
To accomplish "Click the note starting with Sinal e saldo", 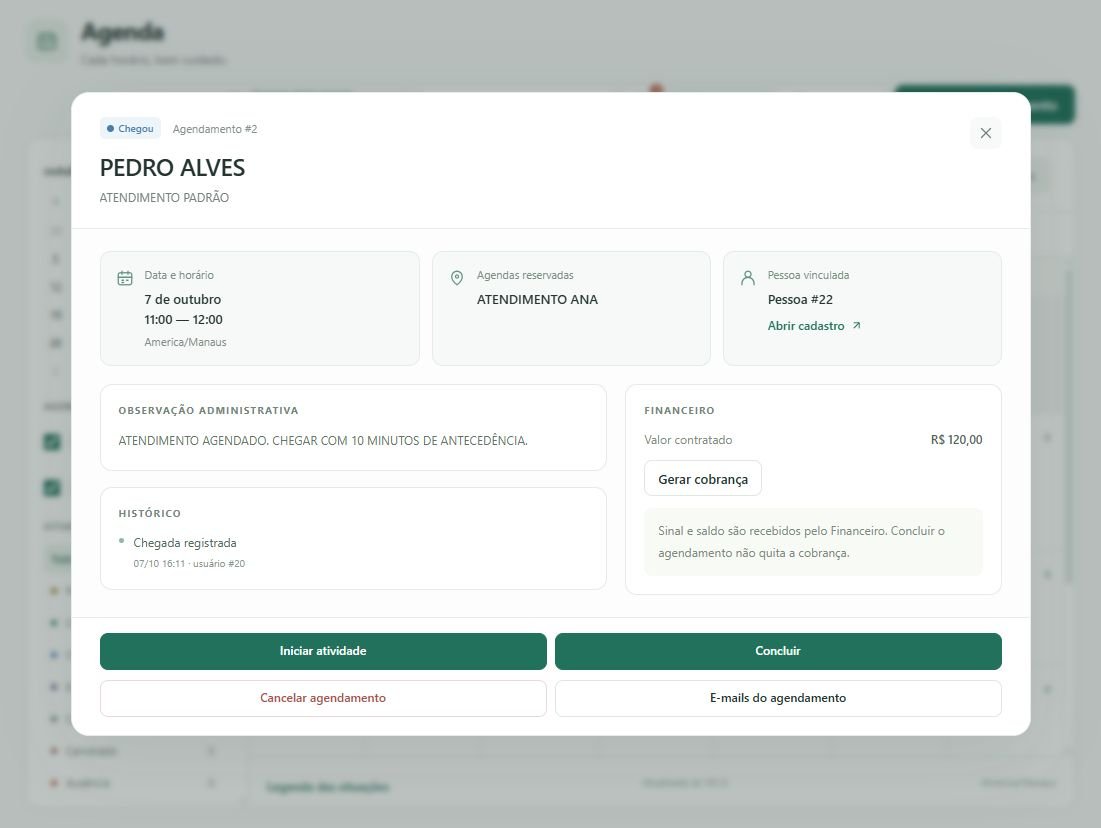I will click(x=813, y=541).
